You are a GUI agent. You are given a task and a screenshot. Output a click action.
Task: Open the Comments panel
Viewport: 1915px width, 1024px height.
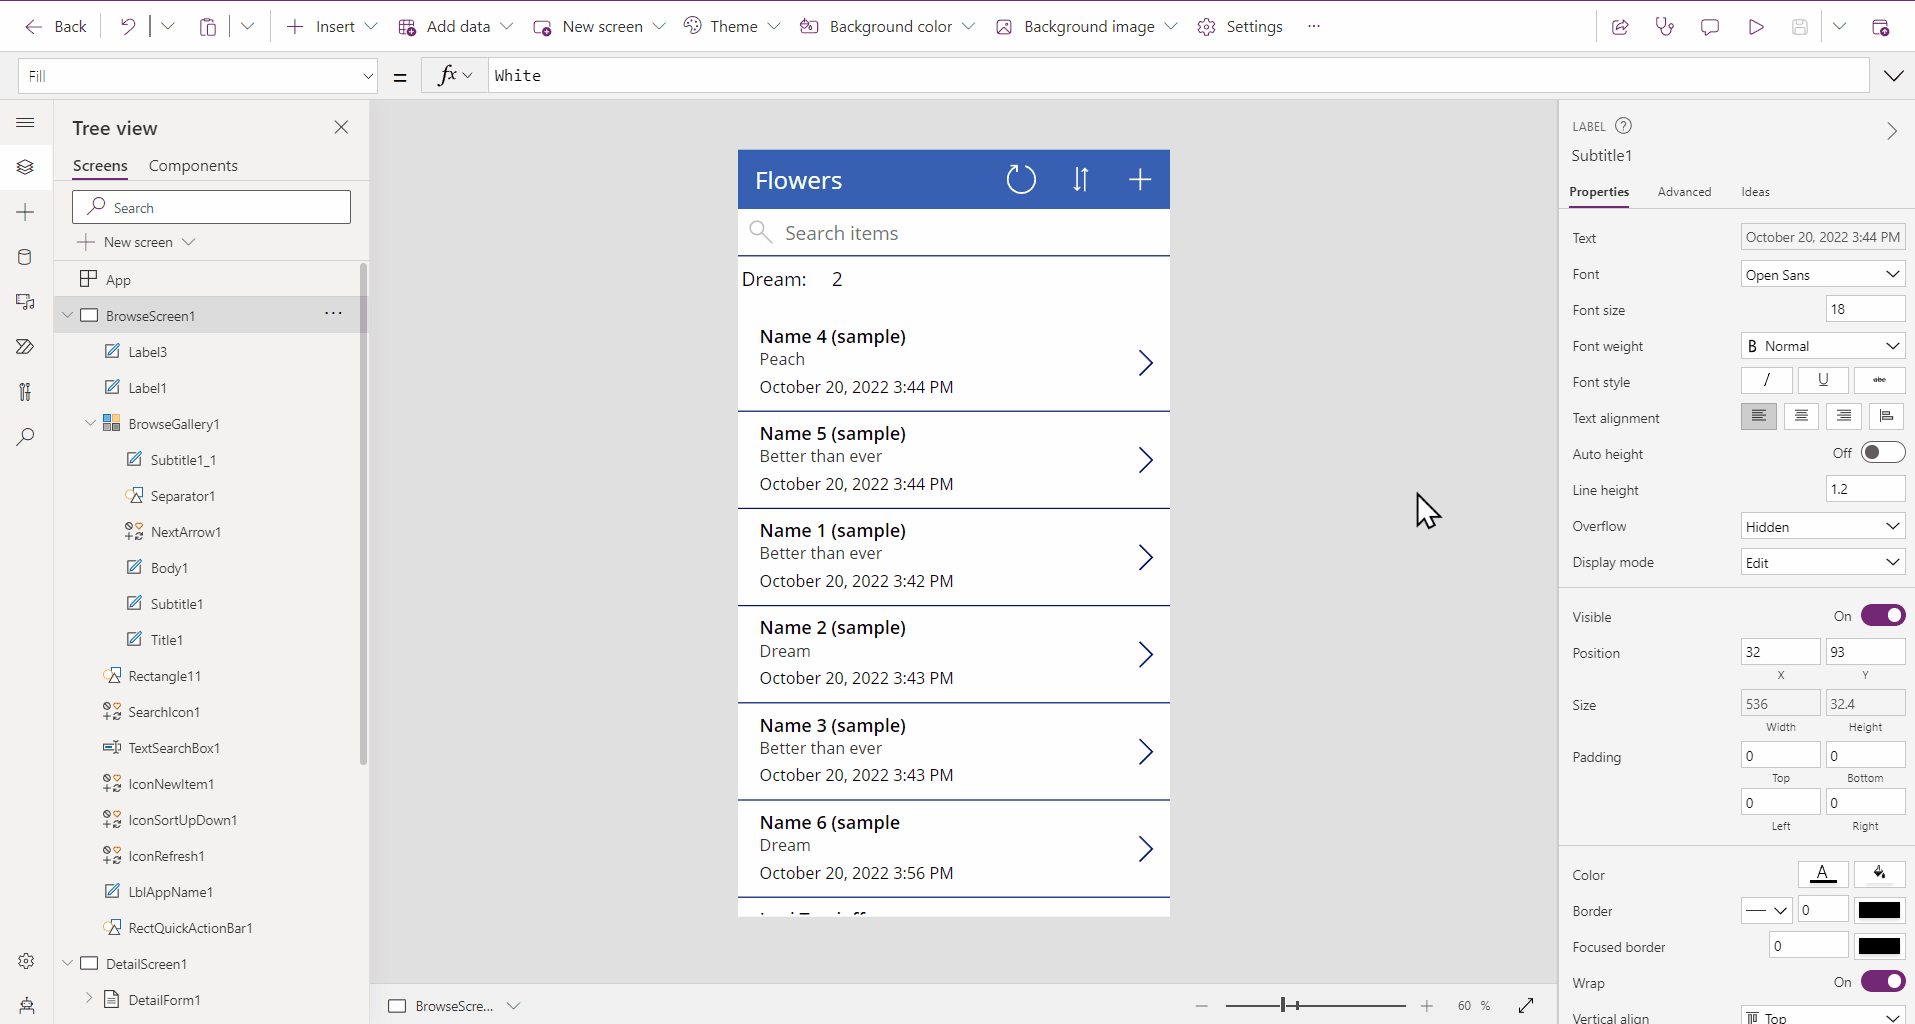(1710, 26)
